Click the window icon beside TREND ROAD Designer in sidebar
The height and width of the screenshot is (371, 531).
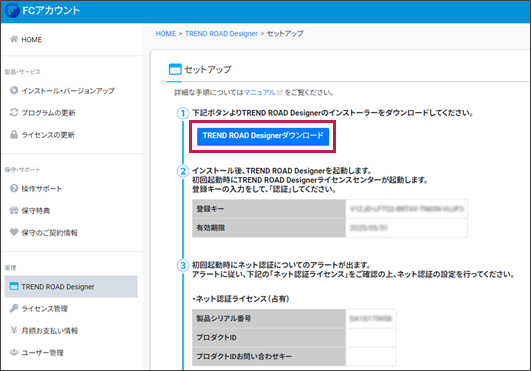click(14, 286)
